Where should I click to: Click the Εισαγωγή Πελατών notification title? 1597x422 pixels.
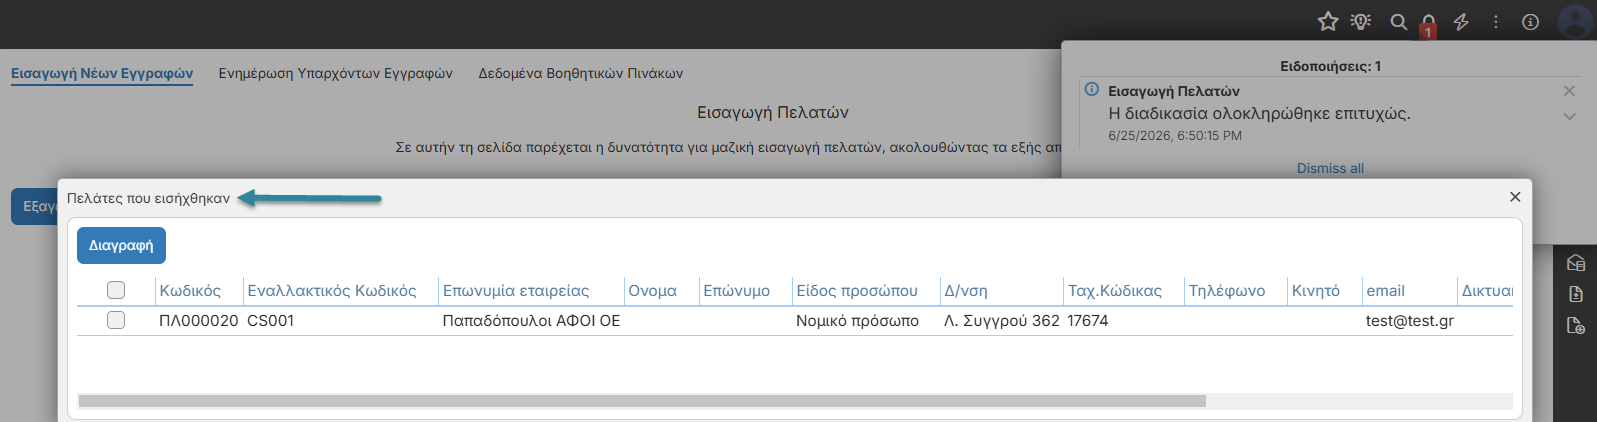(x=1174, y=91)
